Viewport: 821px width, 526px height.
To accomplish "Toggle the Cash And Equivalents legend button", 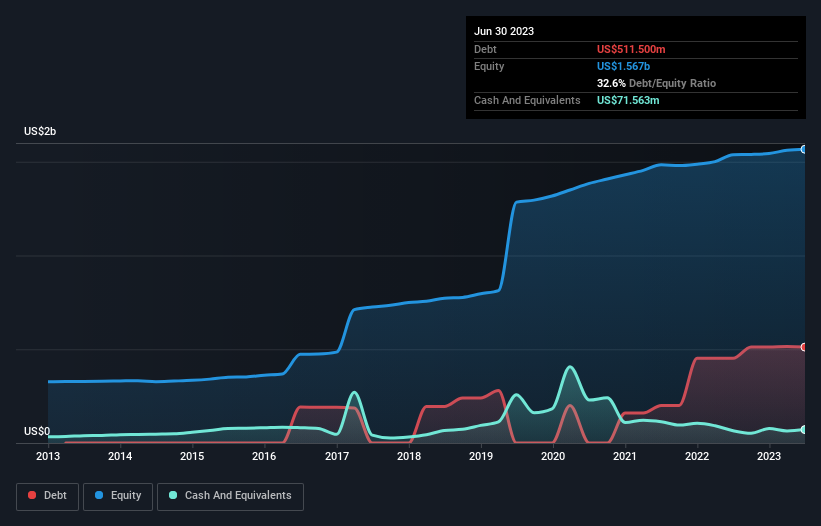I will click(230, 496).
